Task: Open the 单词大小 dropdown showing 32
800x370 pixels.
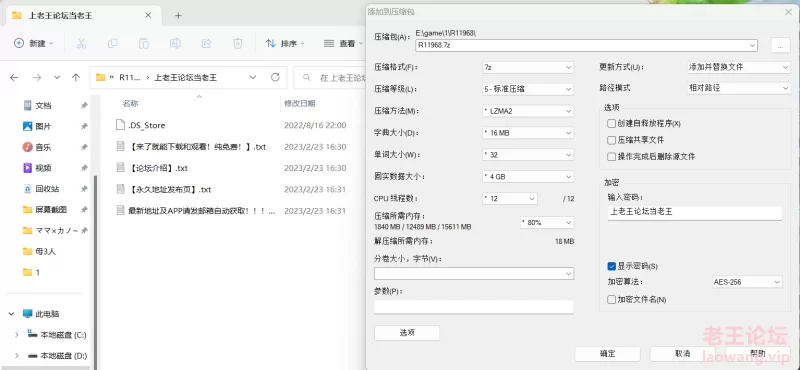Action: coord(528,155)
